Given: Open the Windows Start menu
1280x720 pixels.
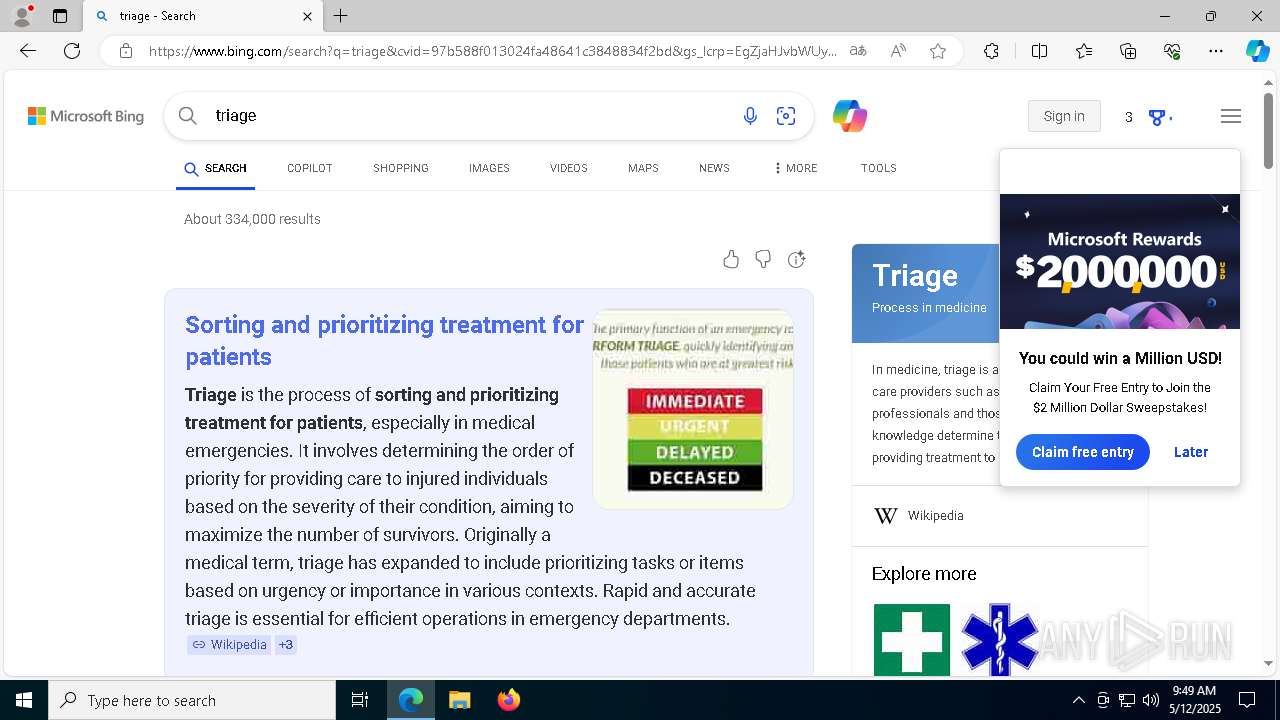Looking at the screenshot, I should pyautogui.click(x=24, y=700).
